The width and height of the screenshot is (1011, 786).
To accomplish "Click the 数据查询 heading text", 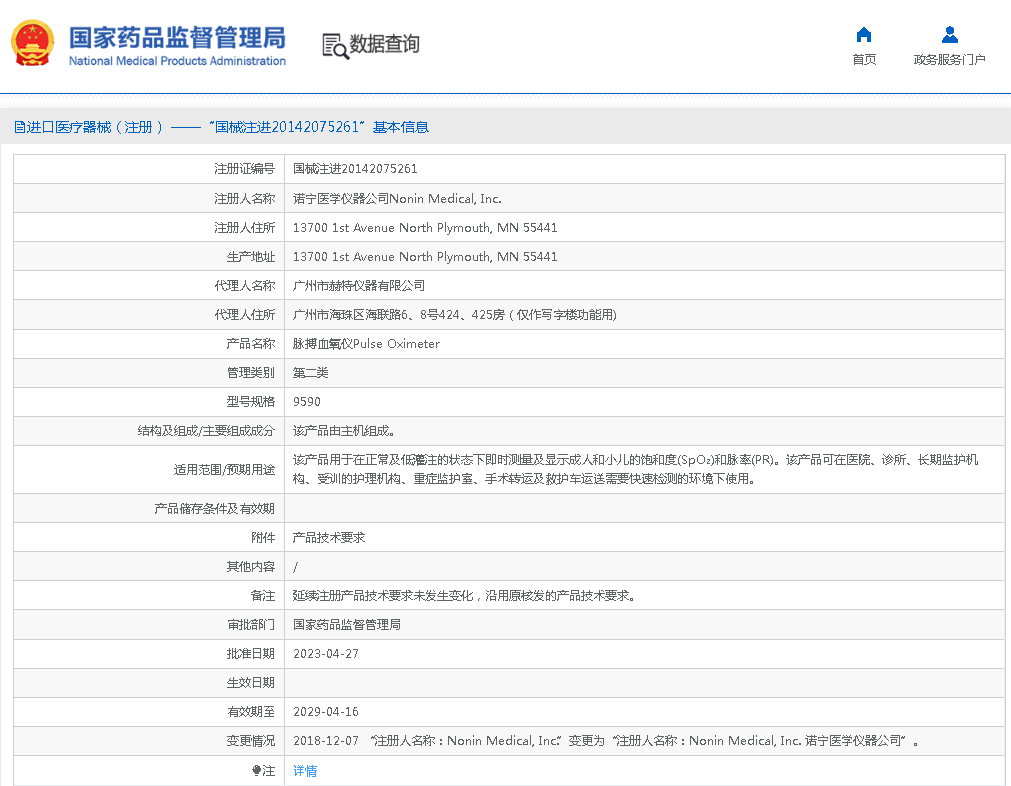I will (384, 45).
